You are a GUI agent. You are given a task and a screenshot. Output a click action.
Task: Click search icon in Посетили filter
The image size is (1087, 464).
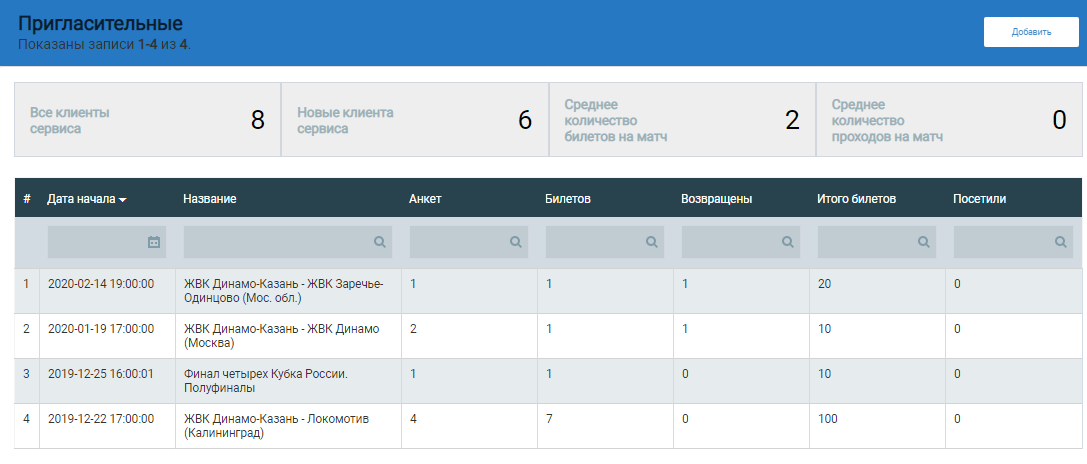1059,242
